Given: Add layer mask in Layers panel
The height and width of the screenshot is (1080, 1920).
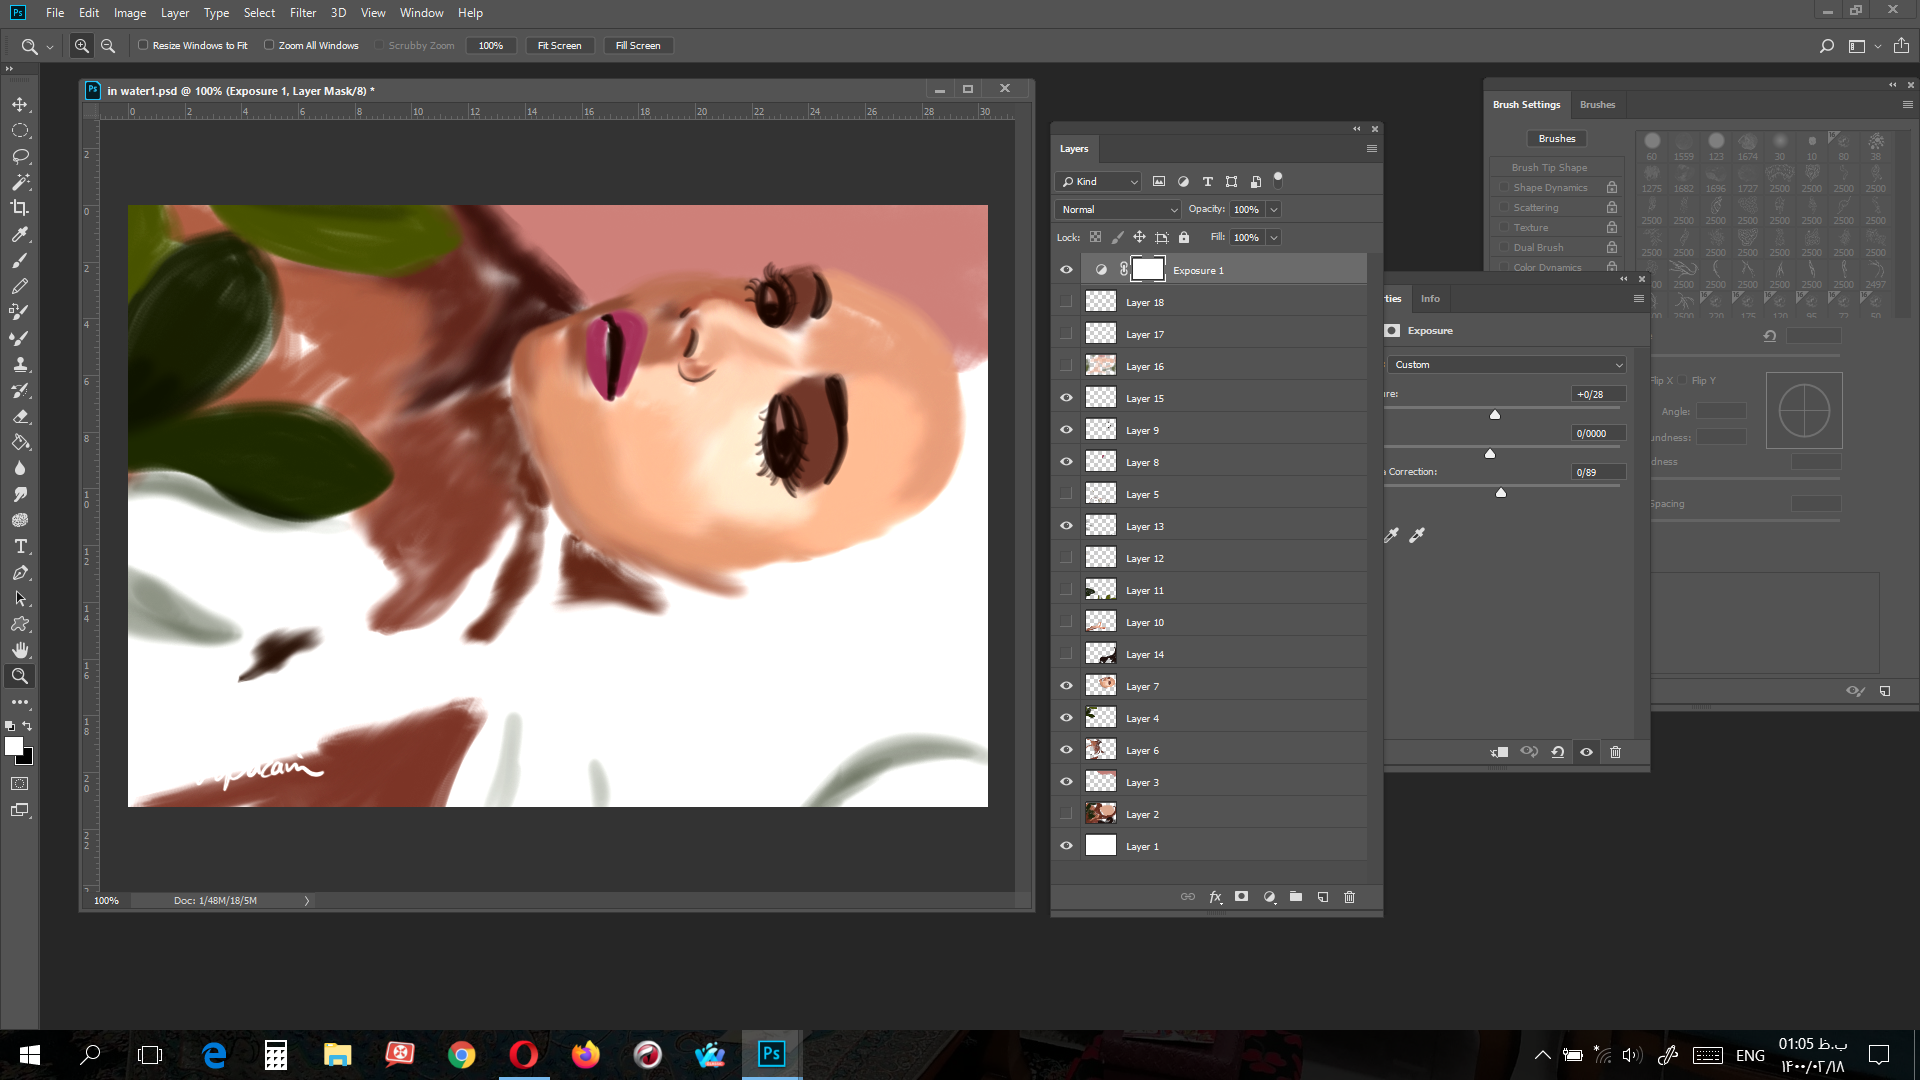Looking at the screenshot, I should [1241, 897].
